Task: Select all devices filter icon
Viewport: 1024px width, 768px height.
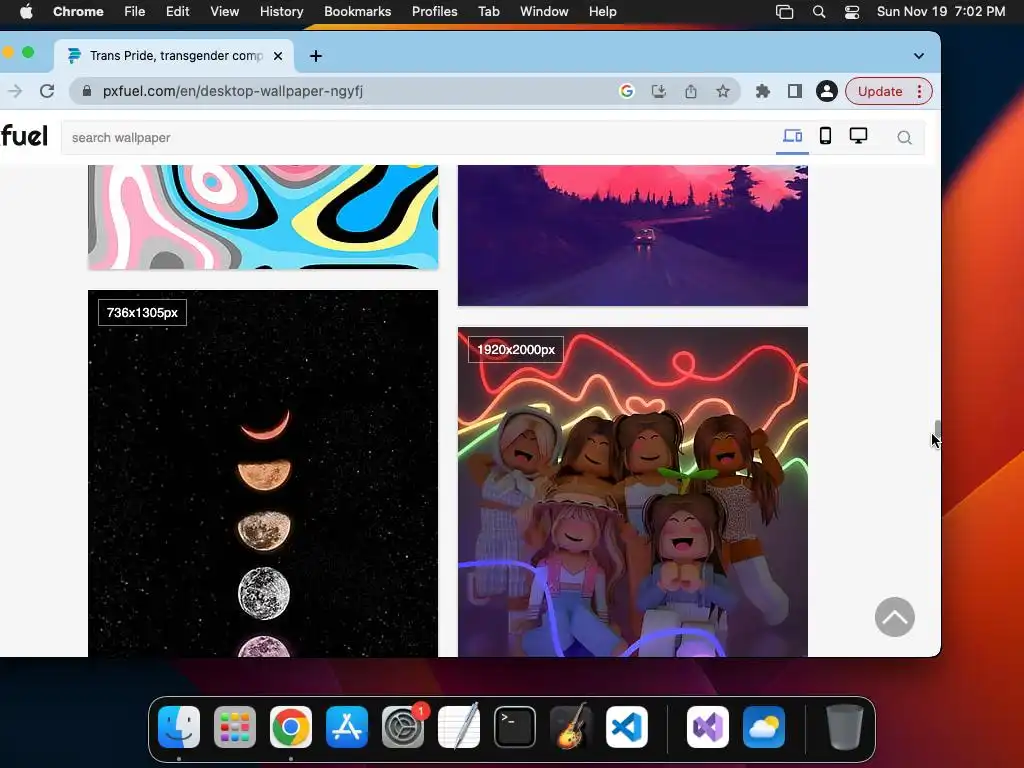Action: [x=792, y=136]
